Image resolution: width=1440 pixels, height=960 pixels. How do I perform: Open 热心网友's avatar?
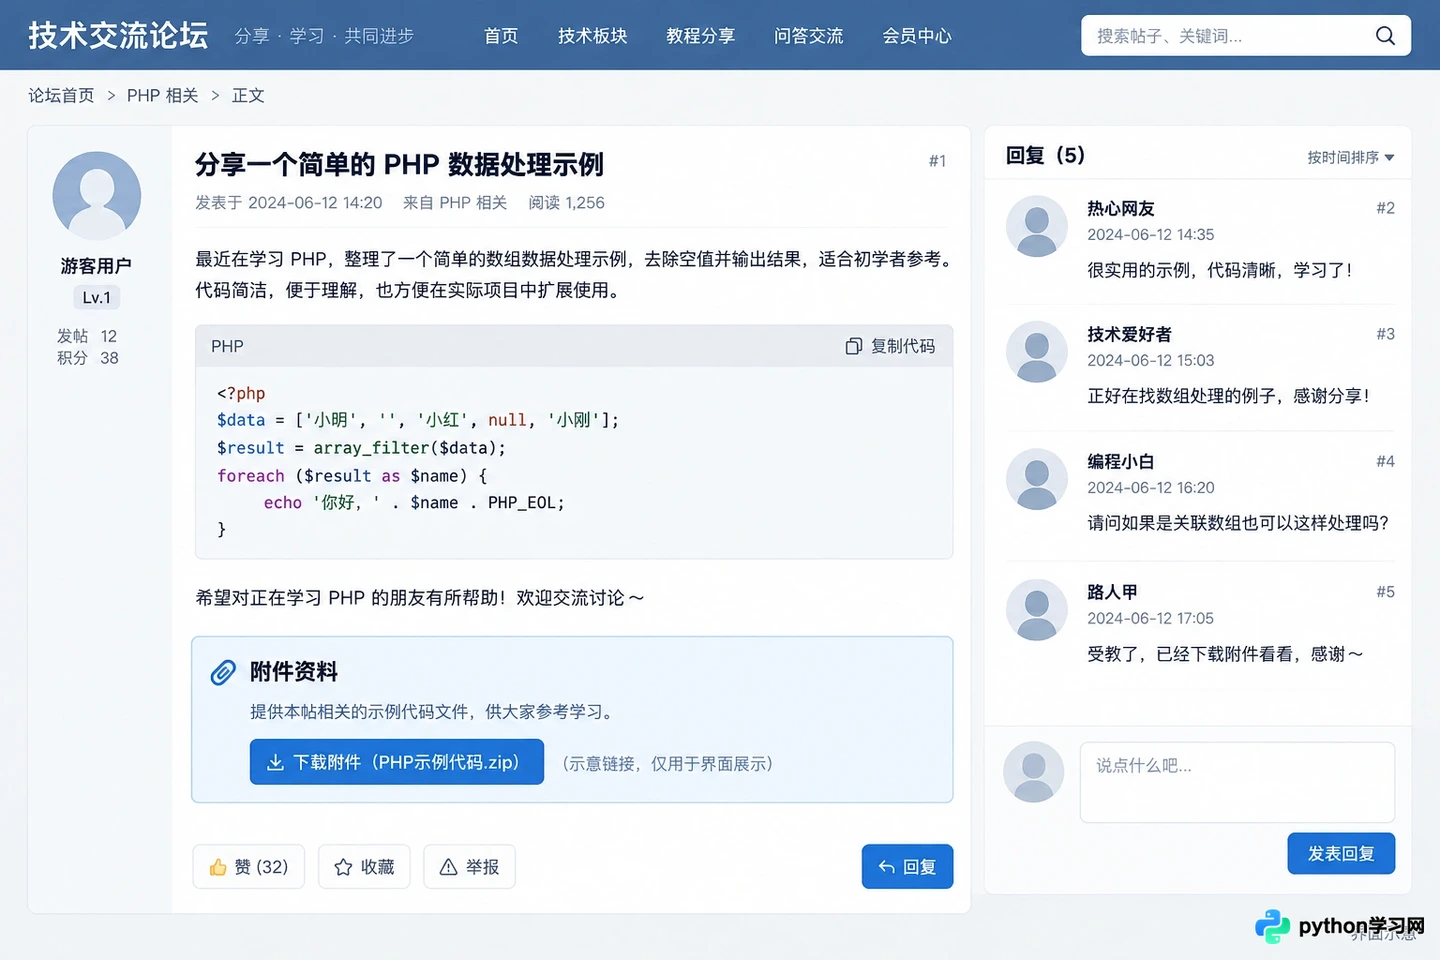(x=1037, y=226)
